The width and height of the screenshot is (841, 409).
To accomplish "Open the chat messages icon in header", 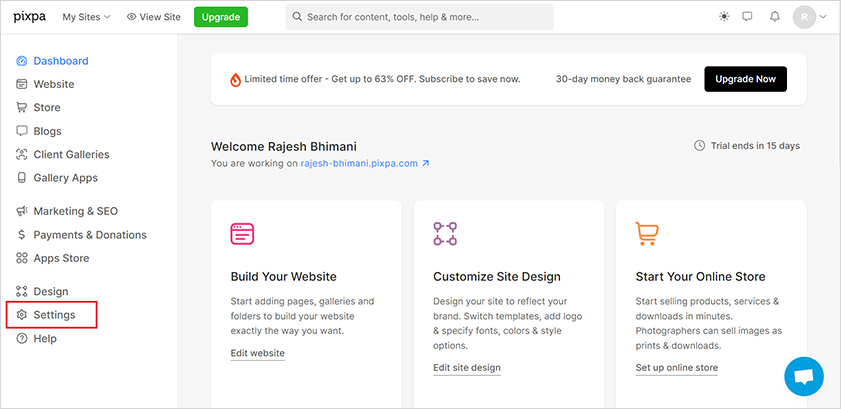I will 747,17.
